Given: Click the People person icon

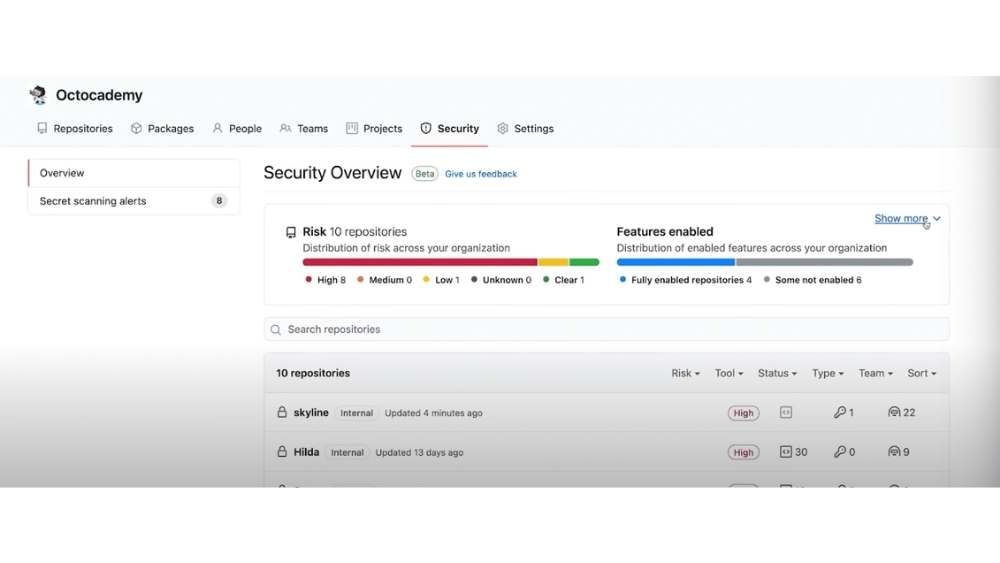Looking at the screenshot, I should pos(217,128).
